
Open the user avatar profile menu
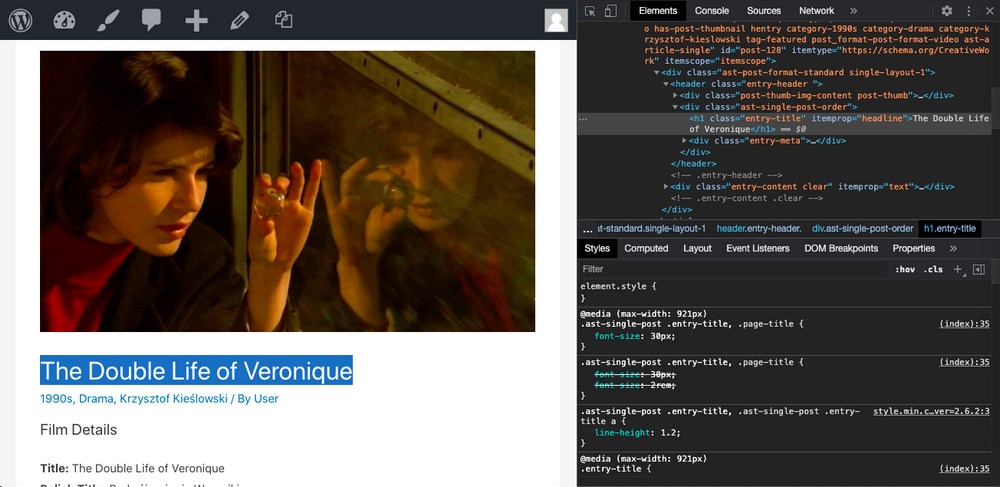556,20
